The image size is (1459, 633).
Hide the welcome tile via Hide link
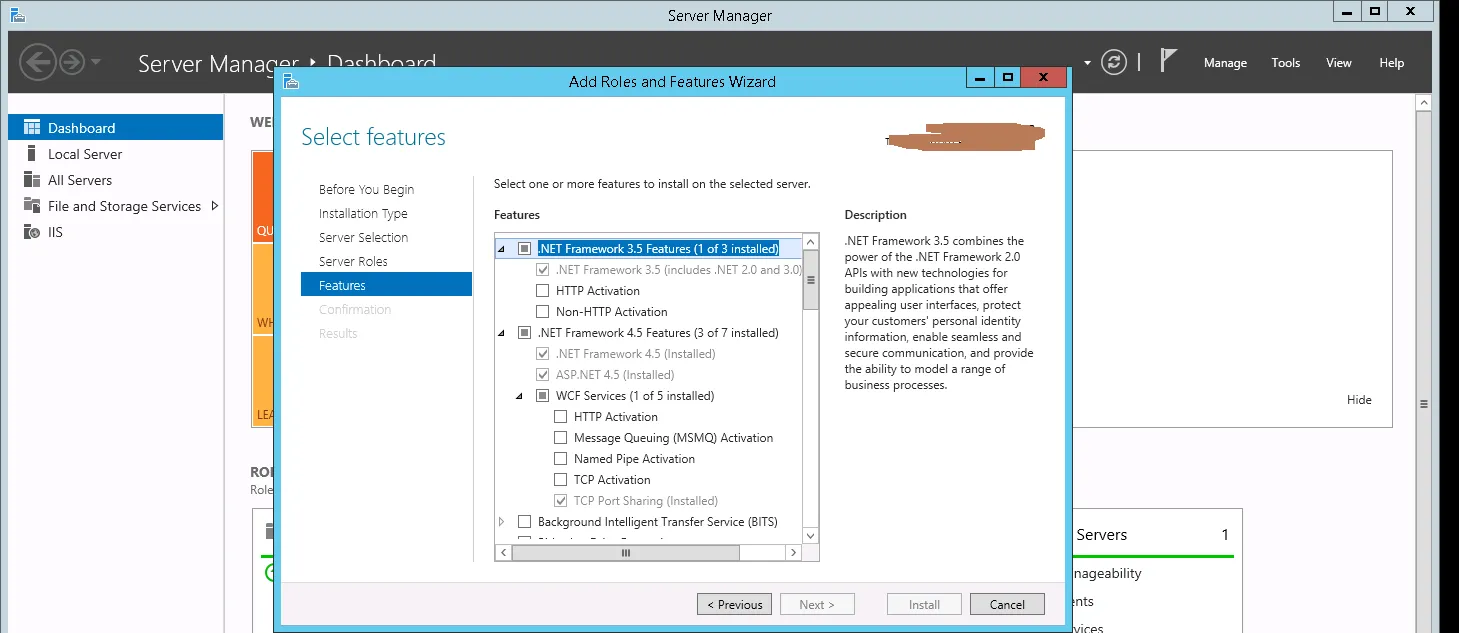(x=1359, y=400)
